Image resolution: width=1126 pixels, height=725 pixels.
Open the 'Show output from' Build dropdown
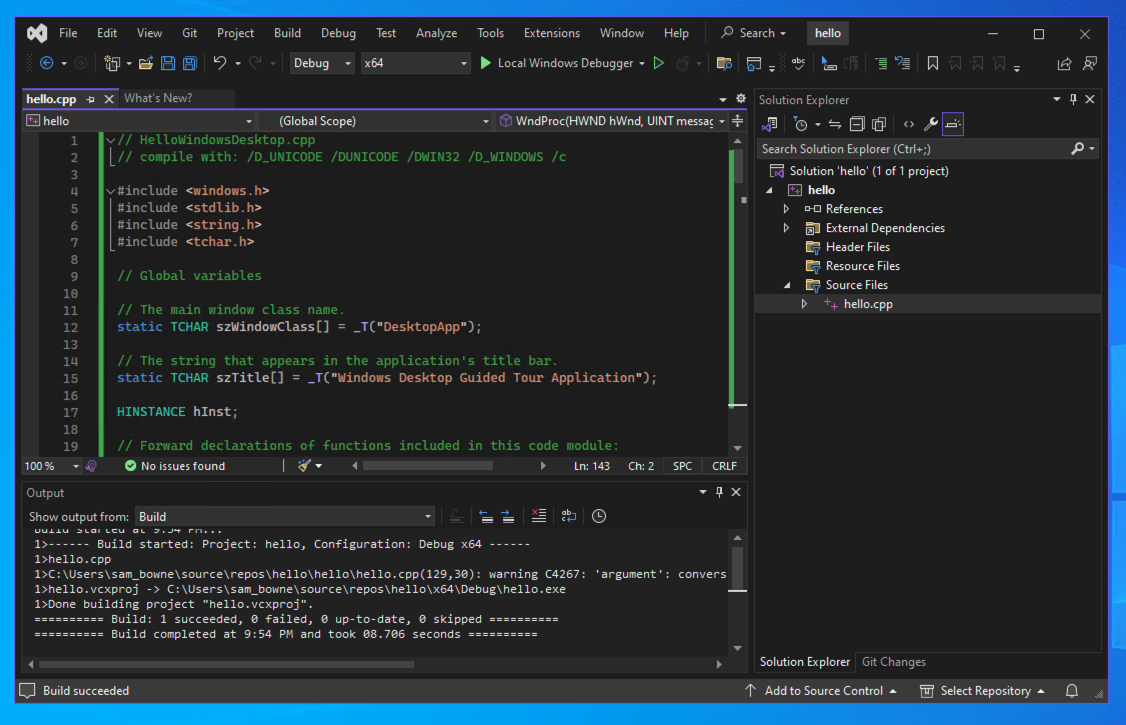285,517
